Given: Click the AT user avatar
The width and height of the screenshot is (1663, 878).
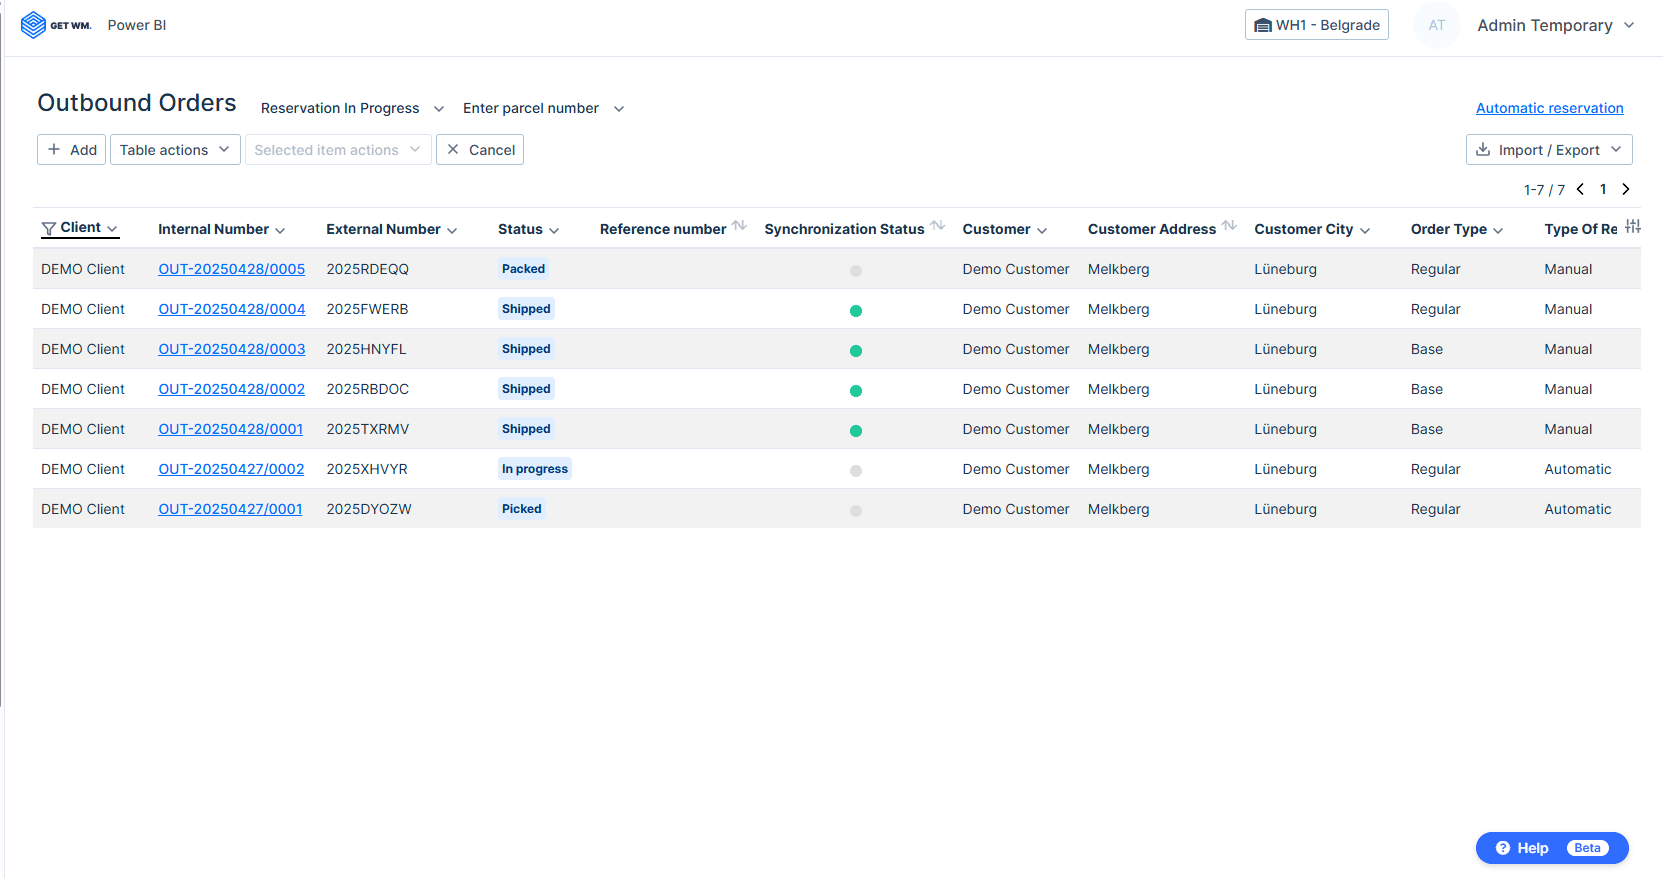Looking at the screenshot, I should point(1437,25).
